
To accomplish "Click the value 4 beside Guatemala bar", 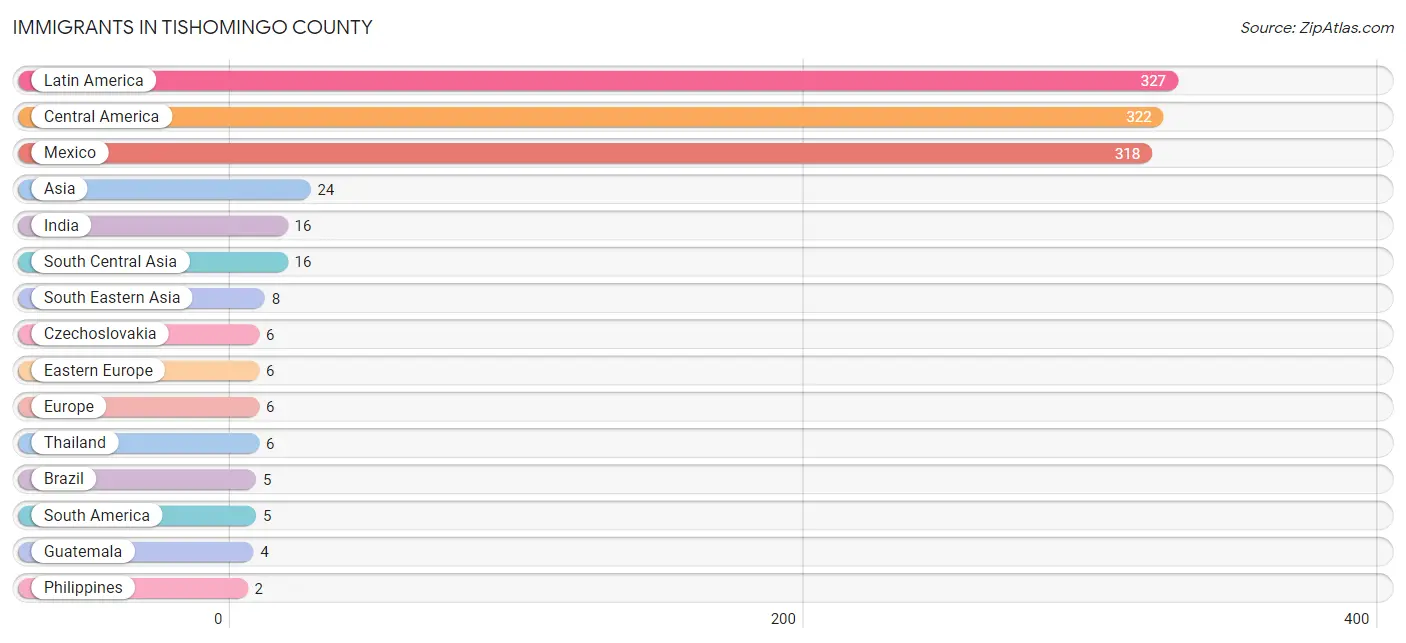I will (264, 552).
